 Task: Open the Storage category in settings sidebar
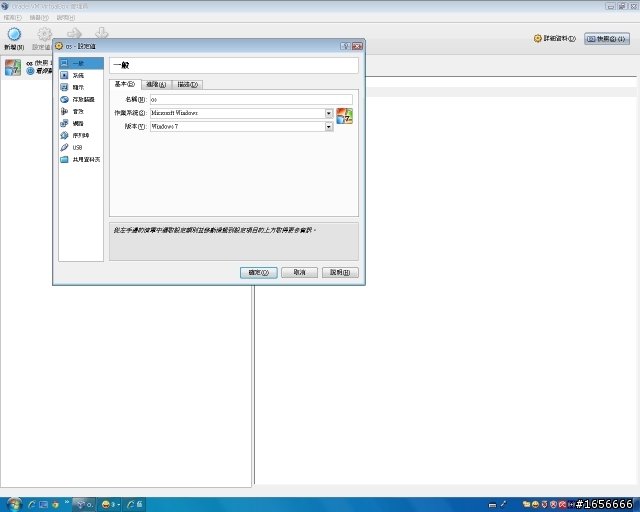[x=81, y=100]
